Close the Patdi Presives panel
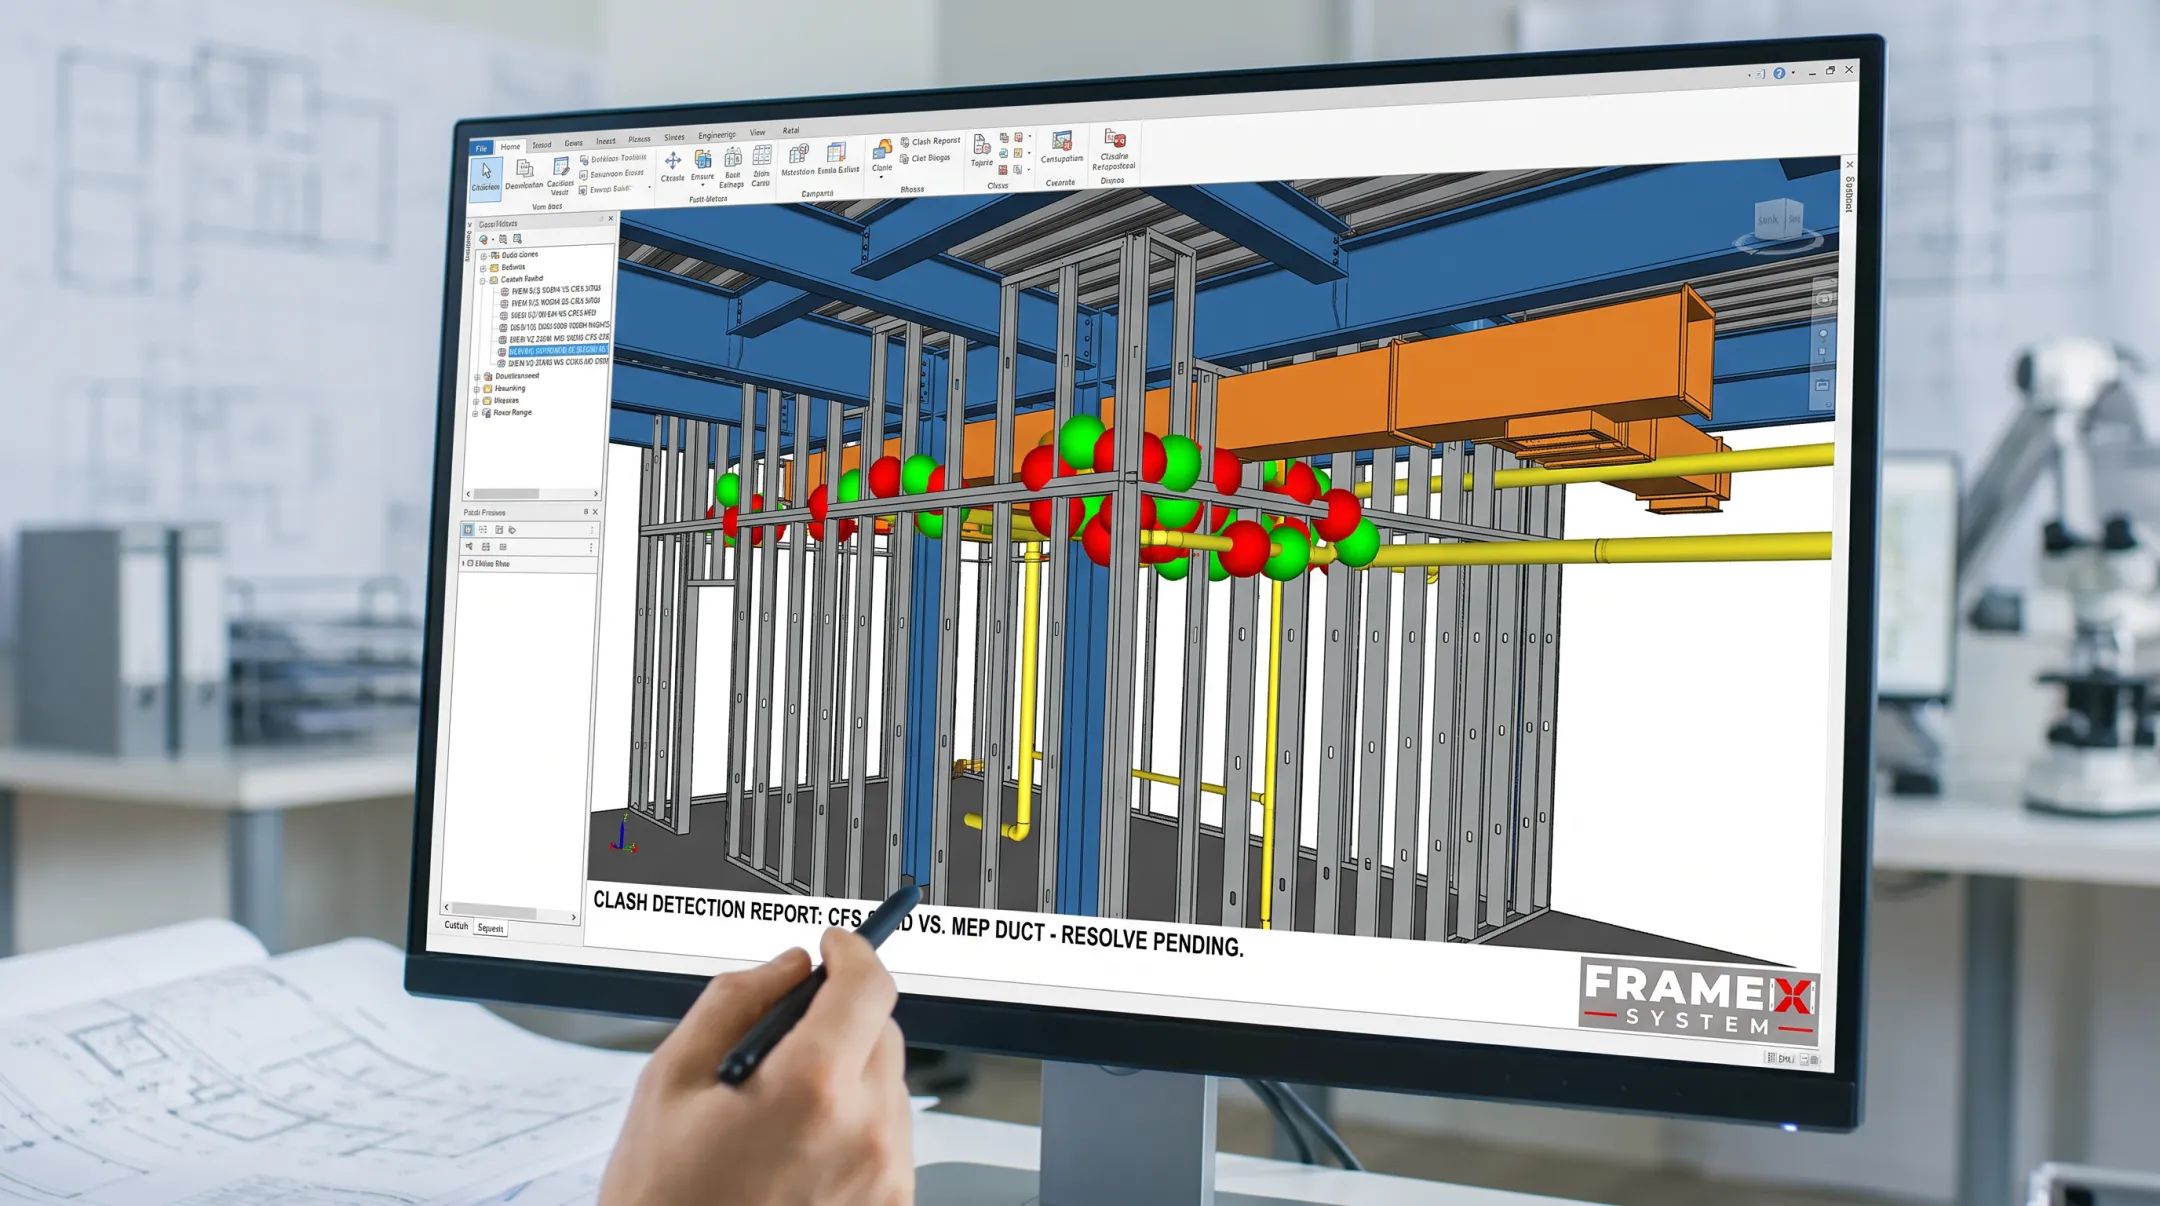Screen dimensions: 2160x1206 pos(595,512)
